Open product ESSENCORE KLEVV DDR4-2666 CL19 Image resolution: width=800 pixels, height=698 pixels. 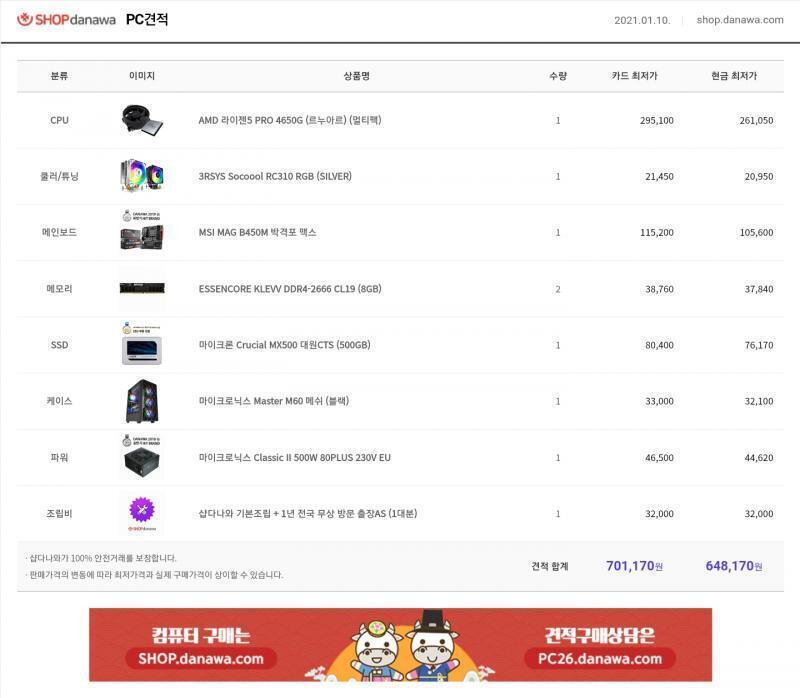pos(290,289)
